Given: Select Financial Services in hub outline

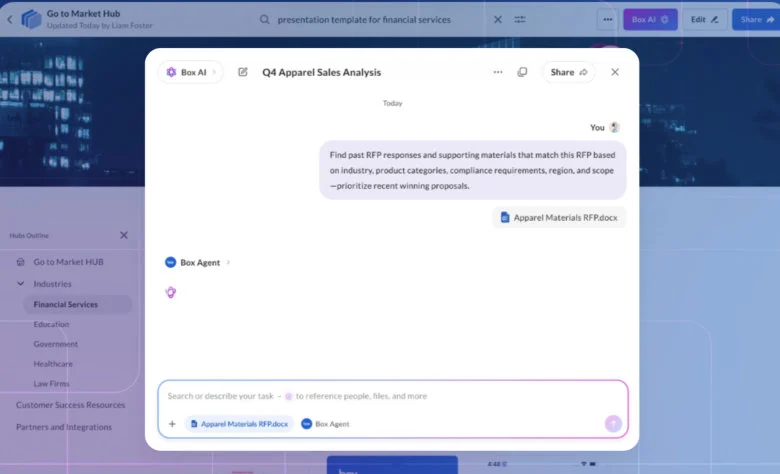Looking at the screenshot, I should [x=65, y=304].
